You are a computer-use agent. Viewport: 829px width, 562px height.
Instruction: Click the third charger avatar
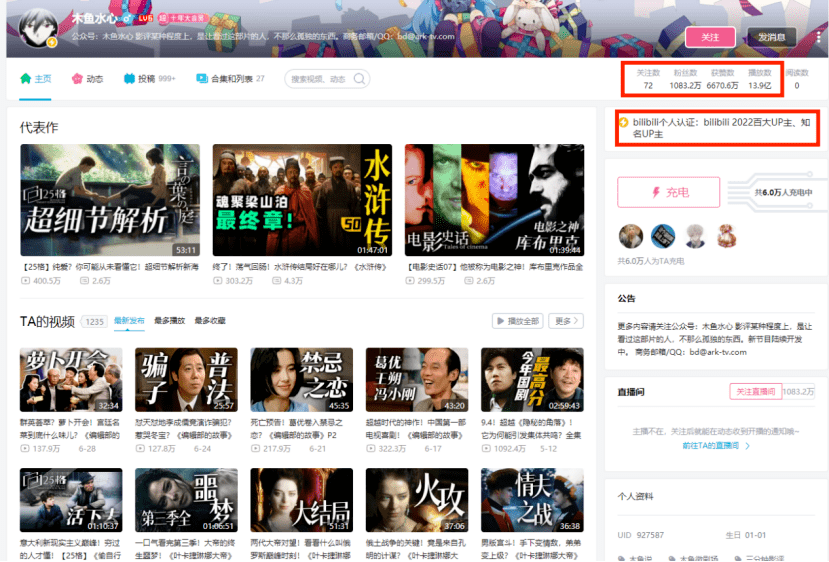click(x=695, y=236)
